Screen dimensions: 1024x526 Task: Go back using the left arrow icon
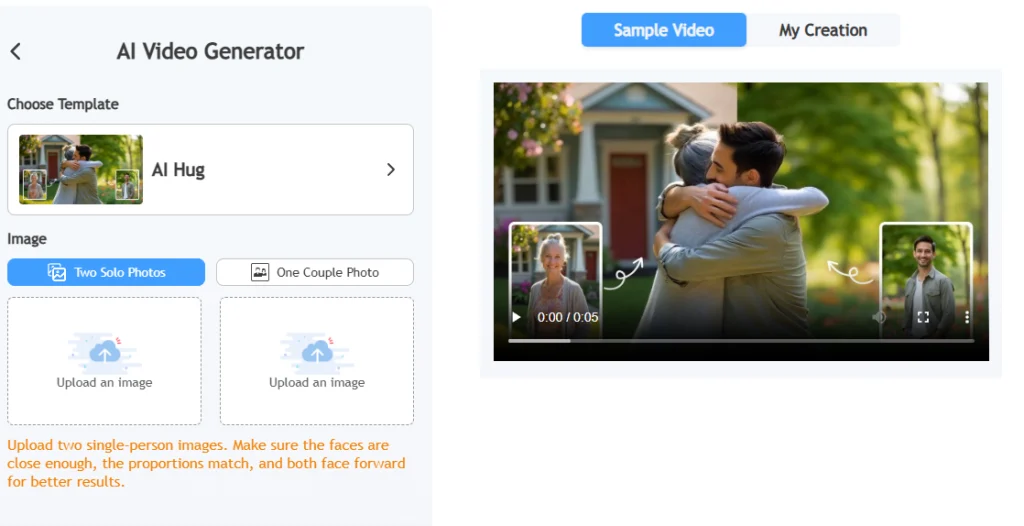16,51
